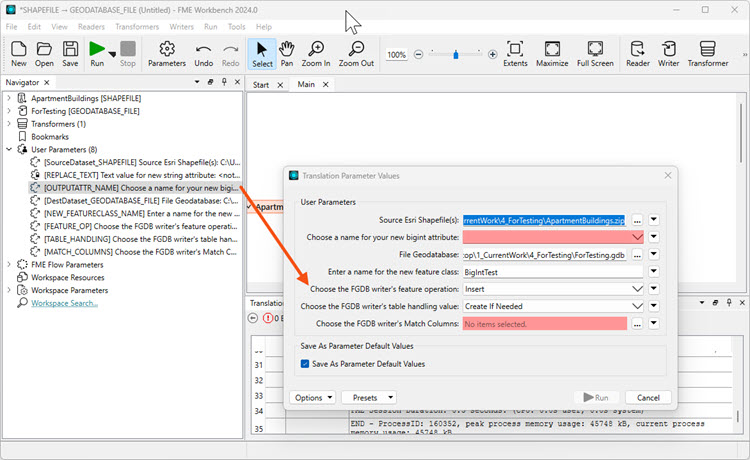
Task: Click the Redo toolbar icon
Action: click(231, 54)
